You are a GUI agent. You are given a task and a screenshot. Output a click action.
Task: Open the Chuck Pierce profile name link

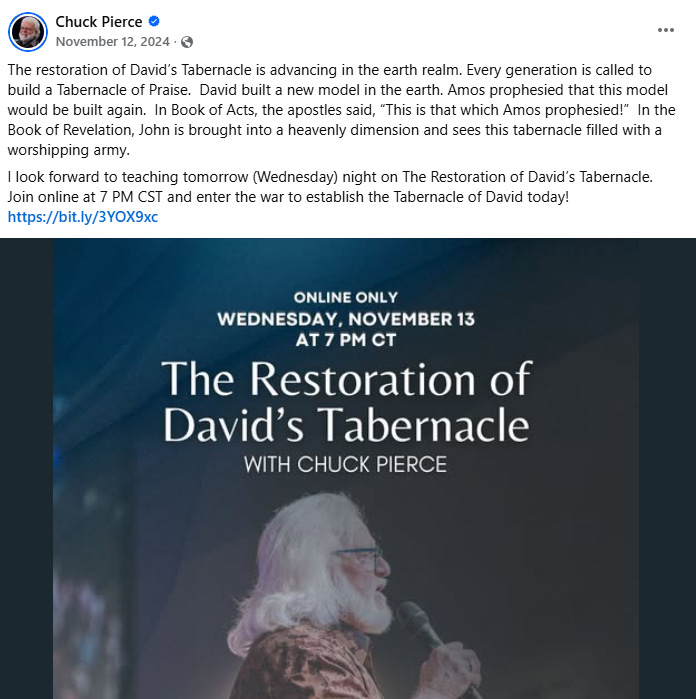point(99,21)
